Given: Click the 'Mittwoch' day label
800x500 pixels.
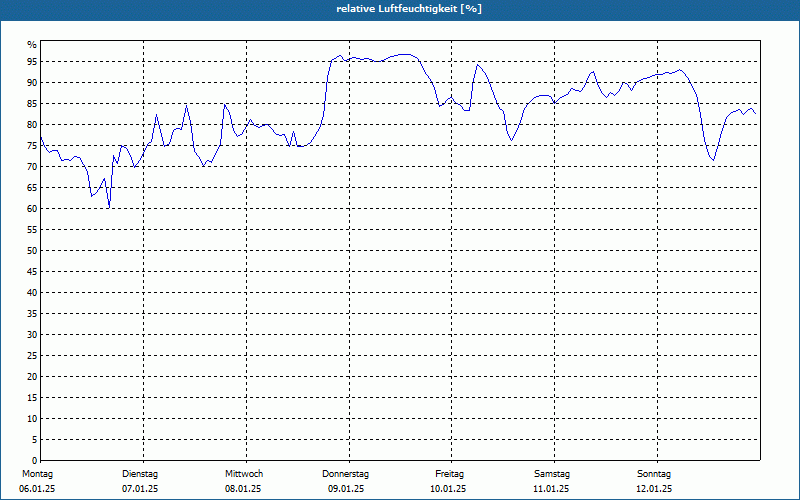Looking at the screenshot, I should tap(244, 474).
